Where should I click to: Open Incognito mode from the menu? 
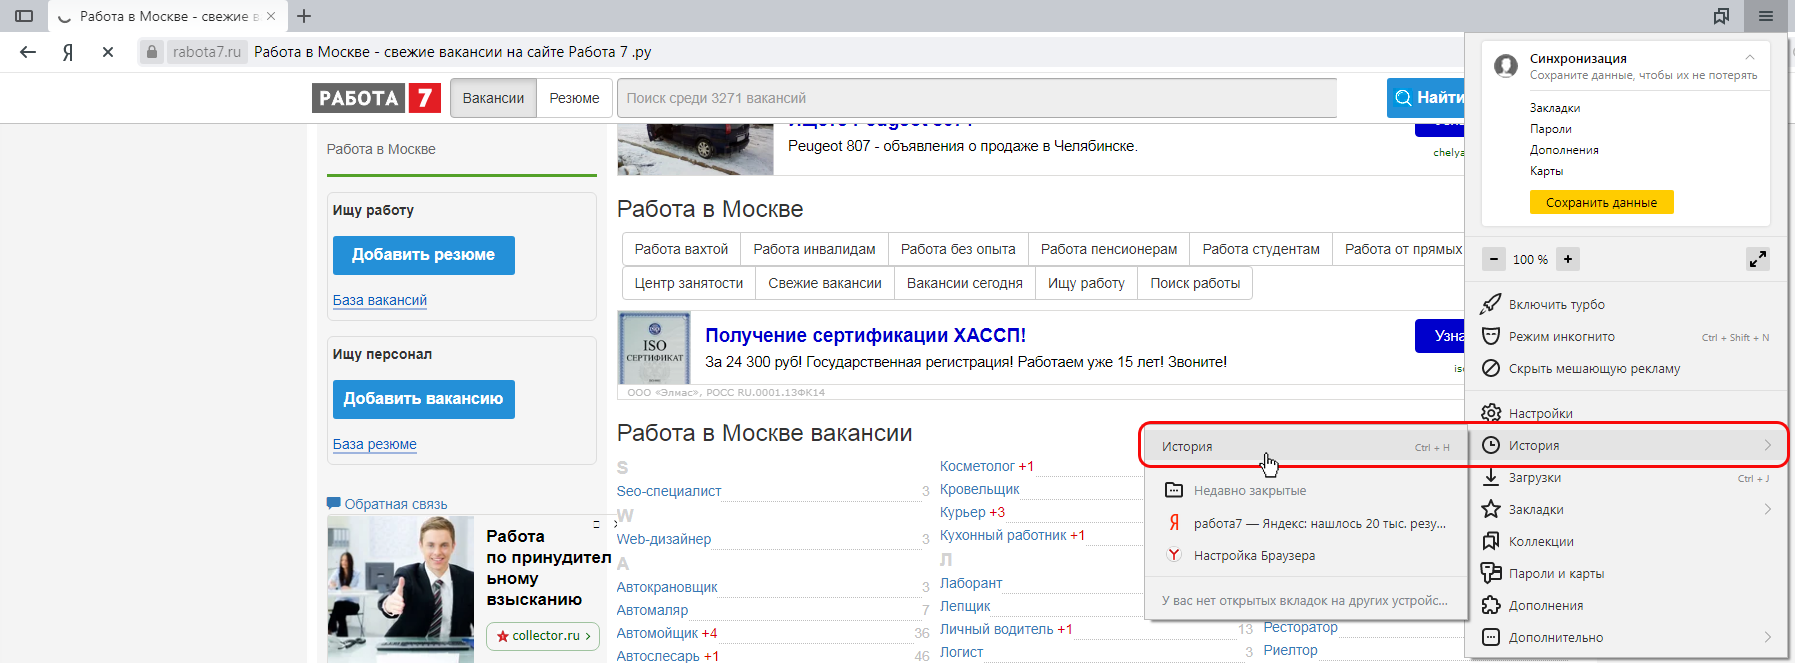1561,337
